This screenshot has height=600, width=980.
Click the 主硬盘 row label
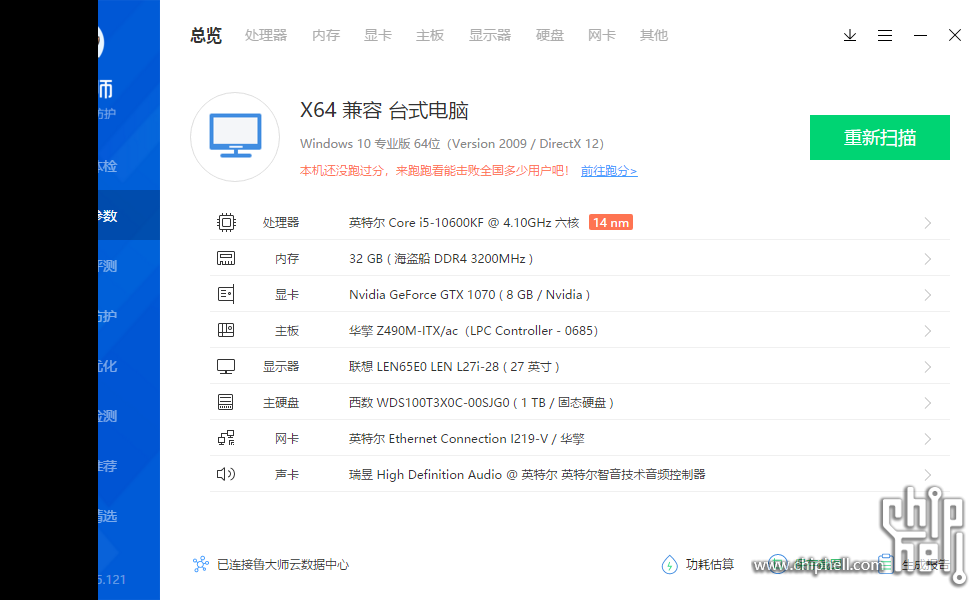coord(281,402)
